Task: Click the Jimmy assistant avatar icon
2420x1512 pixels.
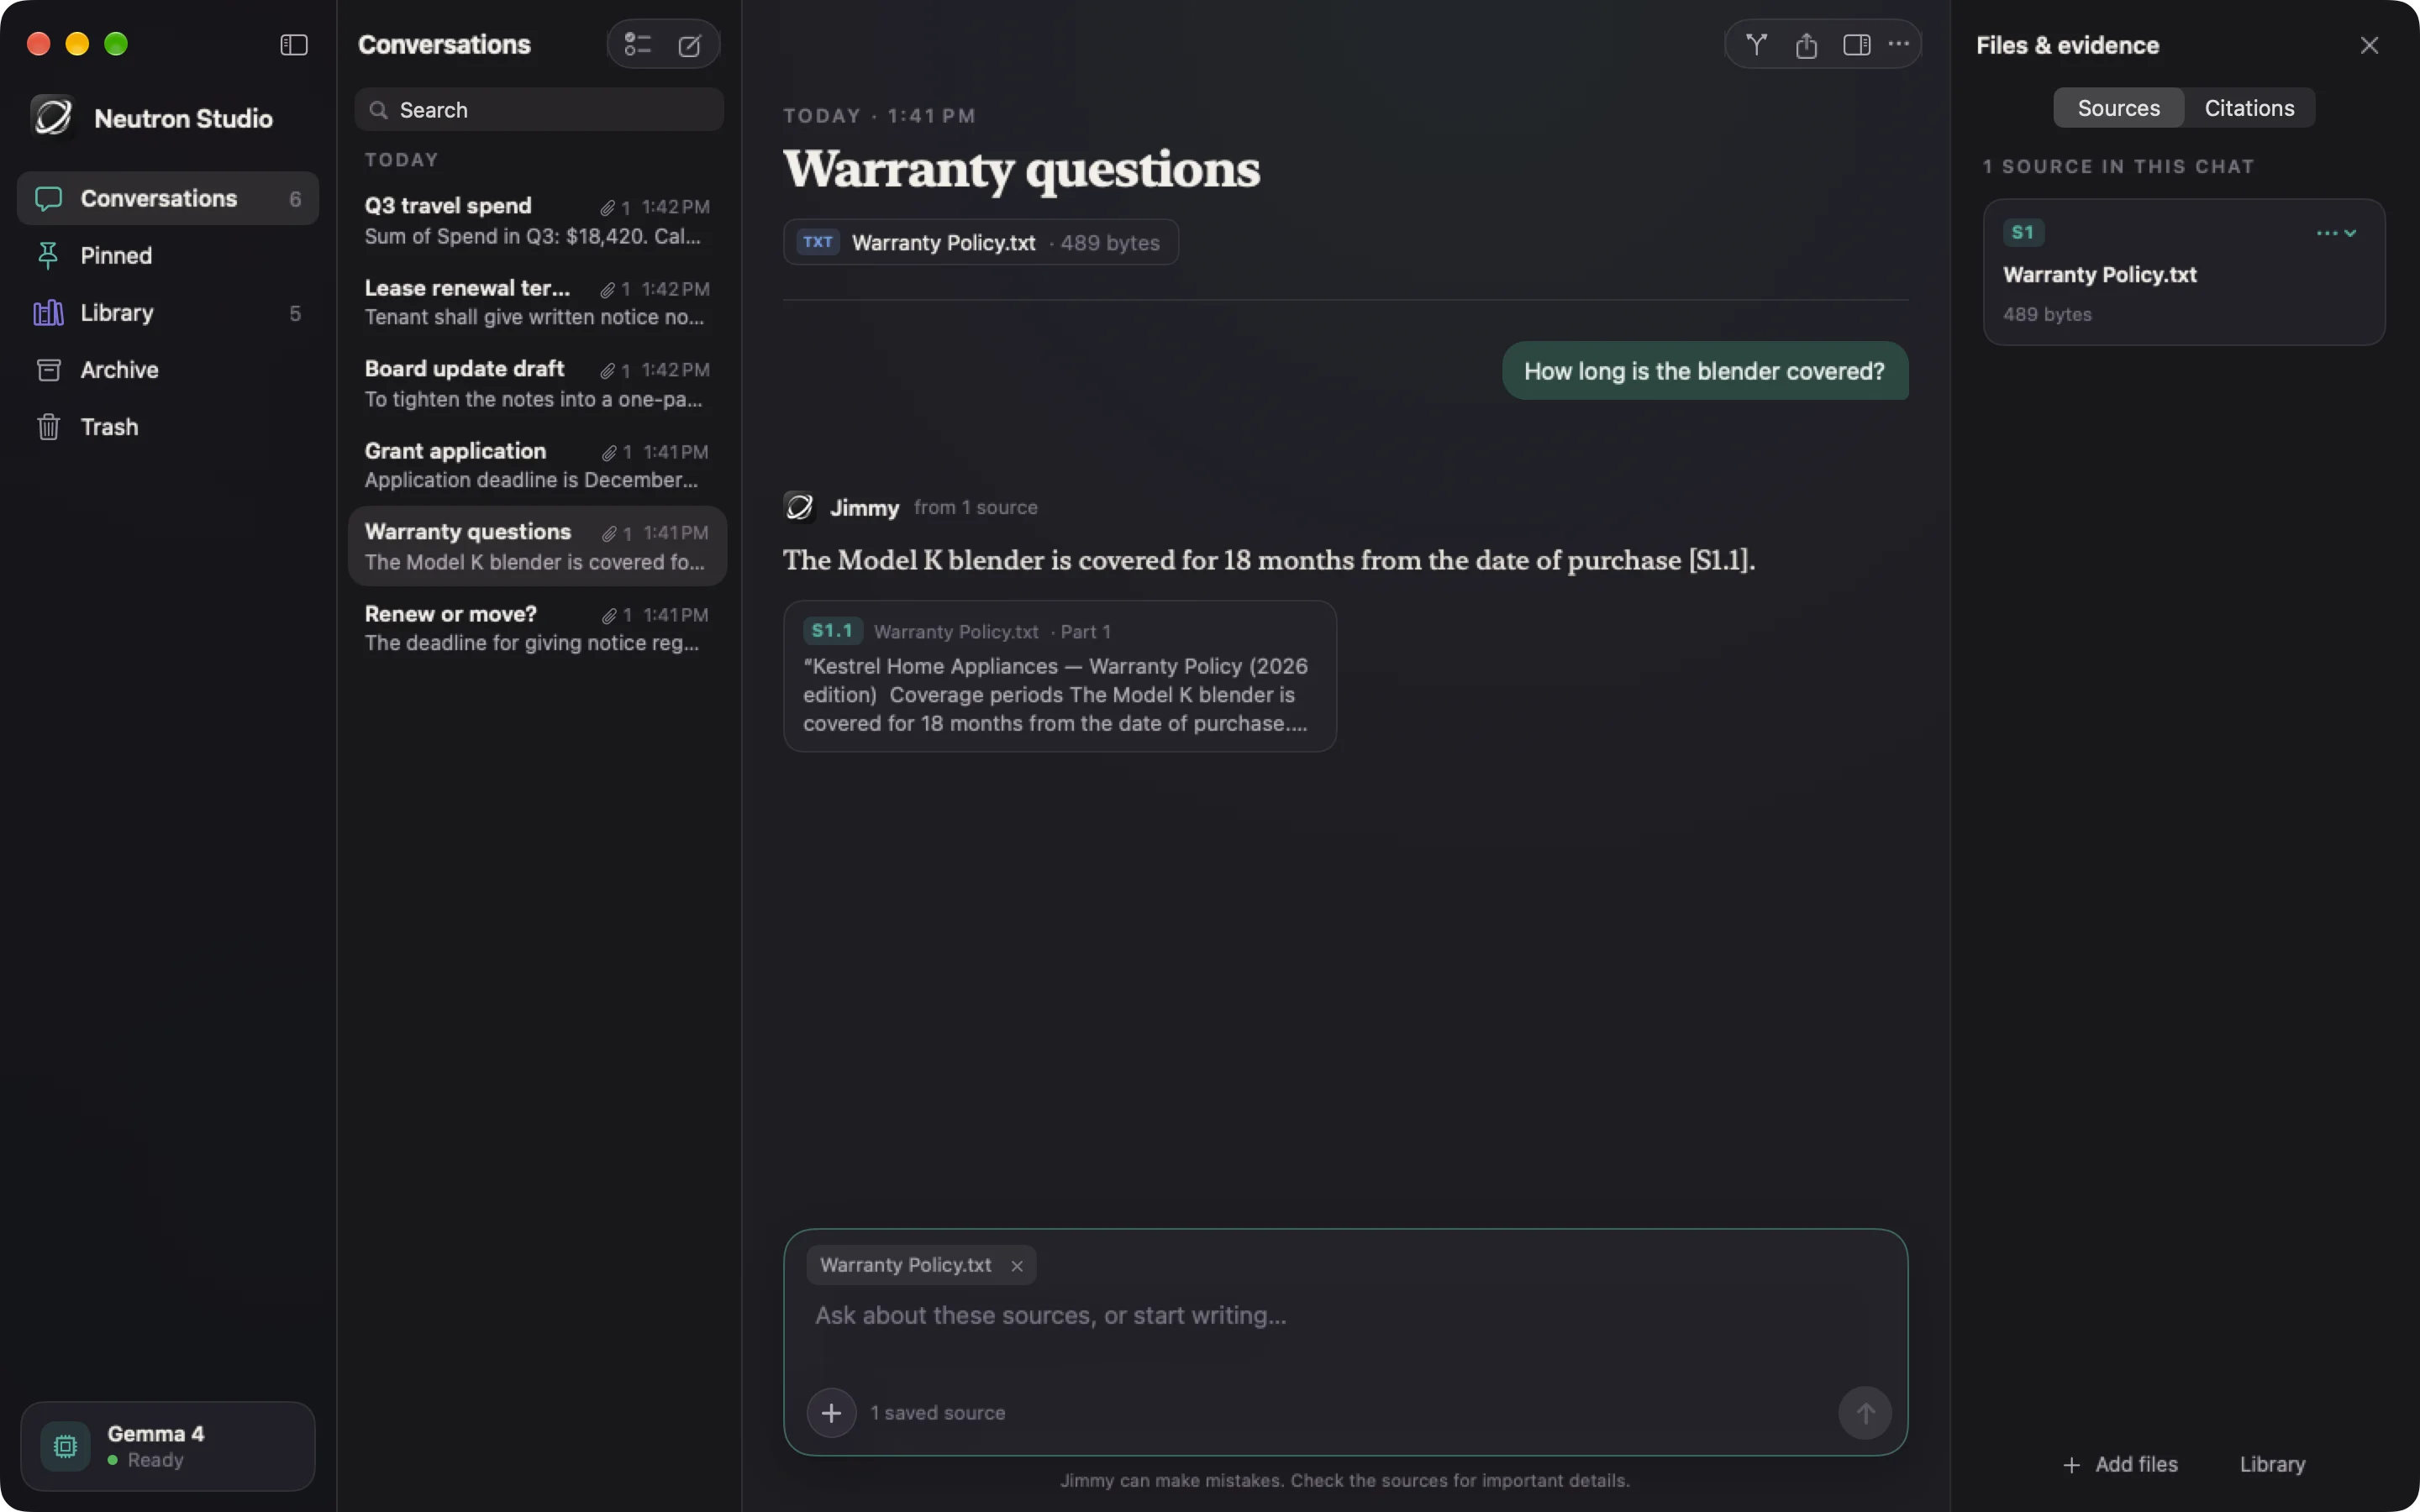Action: click(799, 507)
